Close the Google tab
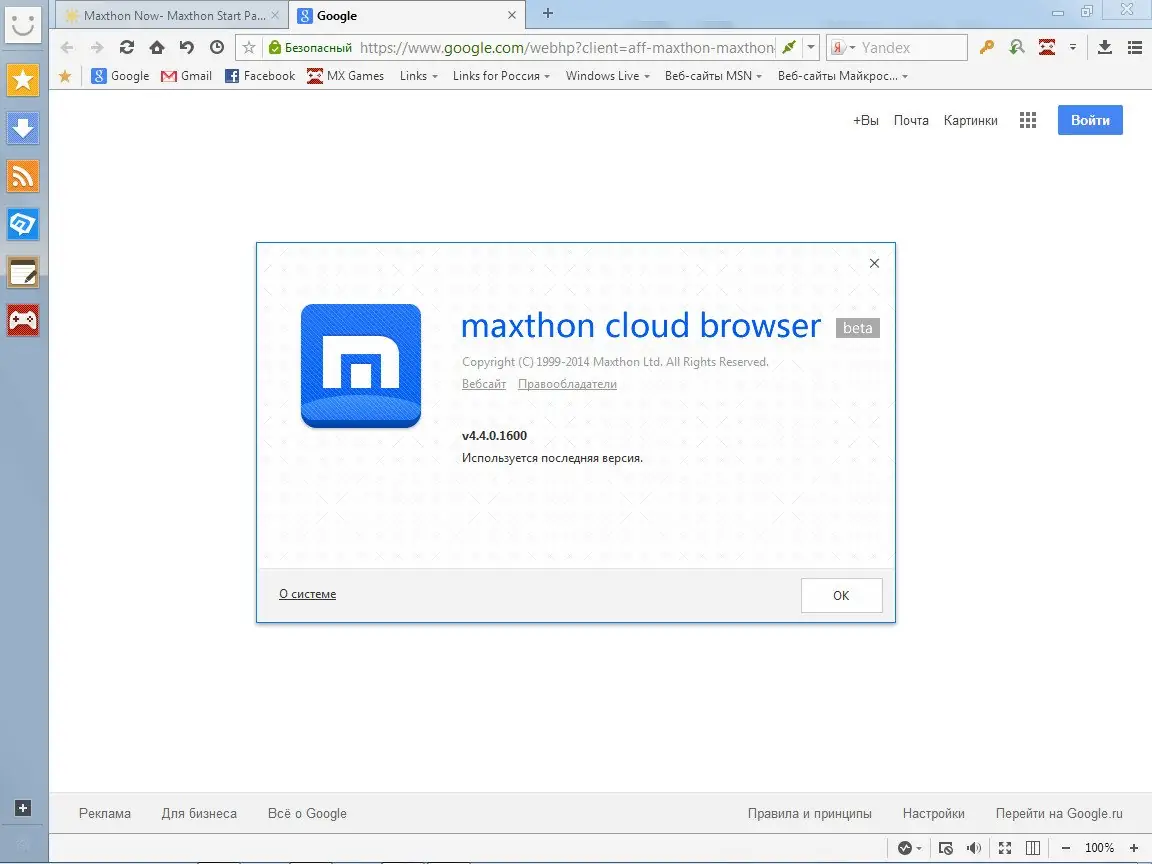Screen dimensions: 1152x864 tap(512, 15)
